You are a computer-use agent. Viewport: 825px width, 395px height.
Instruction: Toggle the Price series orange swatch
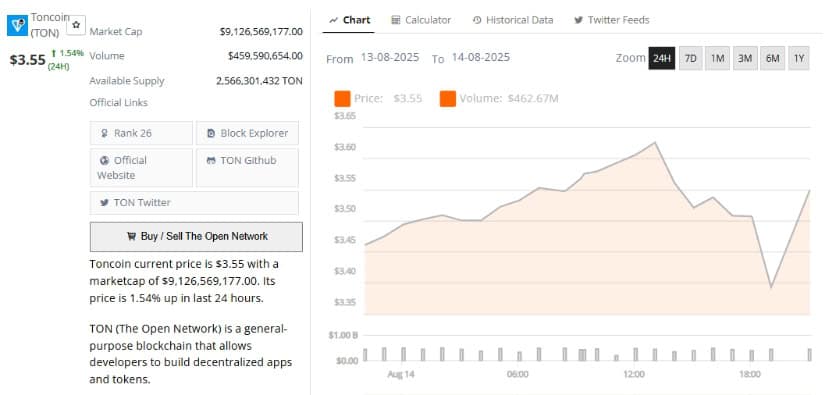(342, 98)
